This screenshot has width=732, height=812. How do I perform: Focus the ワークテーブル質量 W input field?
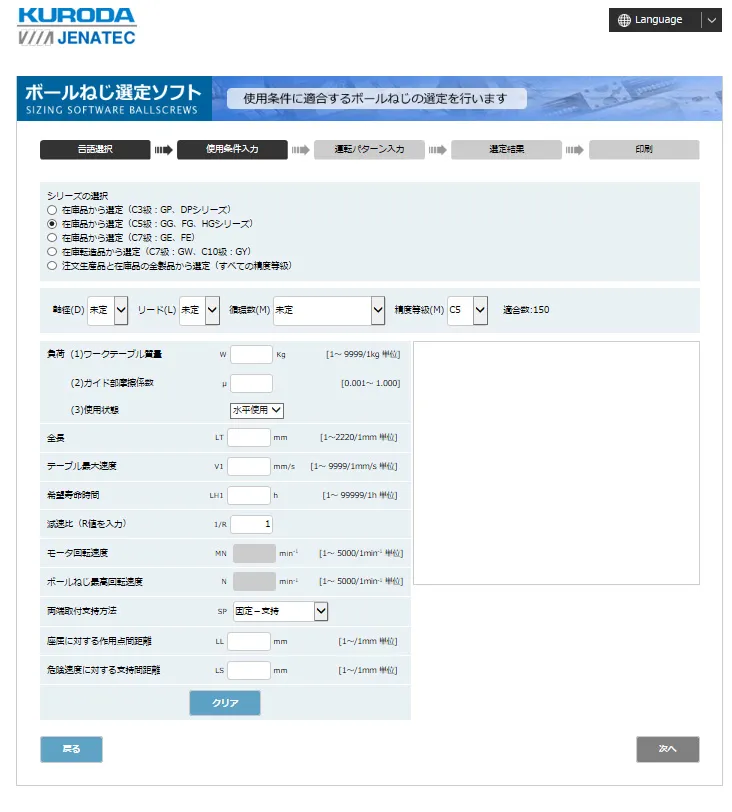click(x=252, y=354)
